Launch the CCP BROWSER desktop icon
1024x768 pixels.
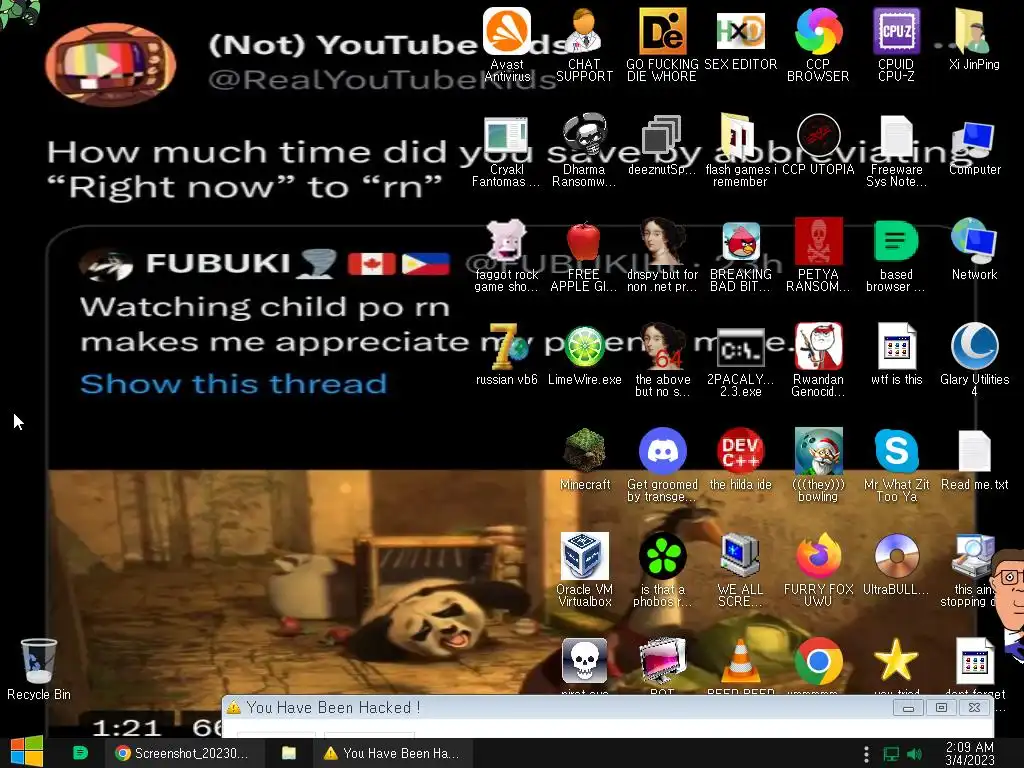click(818, 45)
